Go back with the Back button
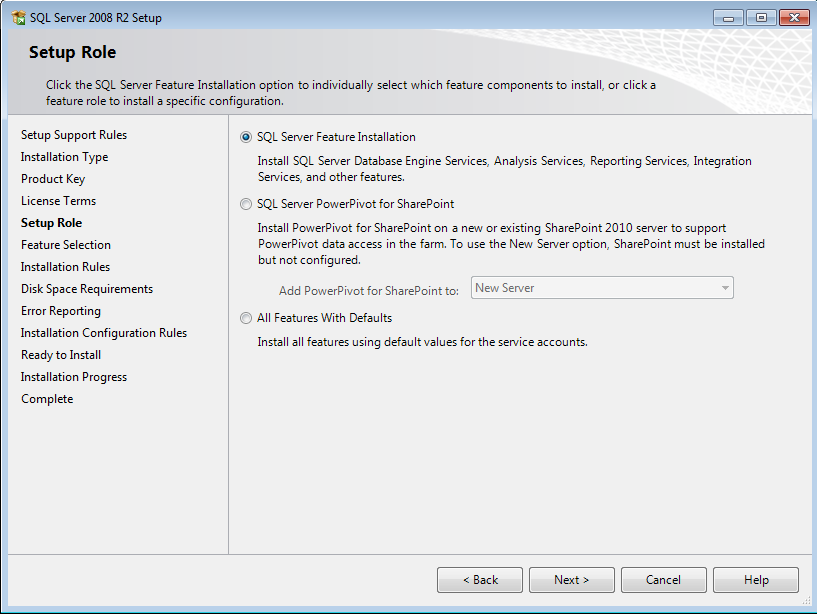The image size is (817, 614). tap(480, 580)
